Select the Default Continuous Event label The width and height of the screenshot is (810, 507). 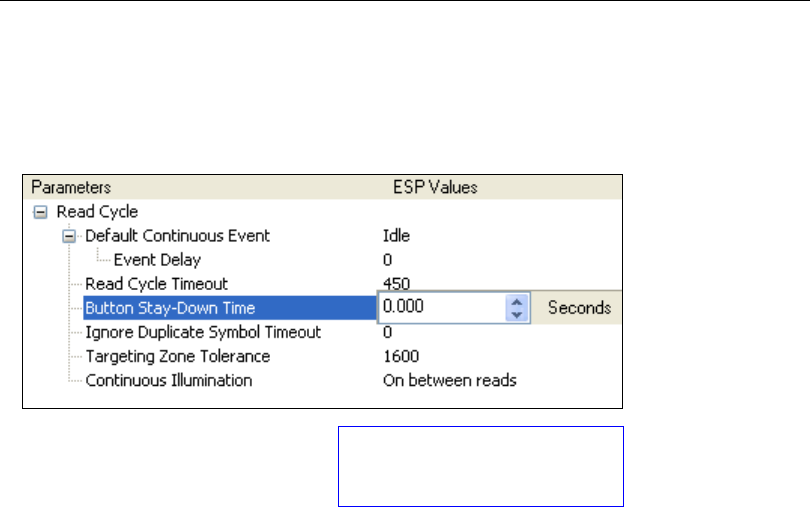177,236
